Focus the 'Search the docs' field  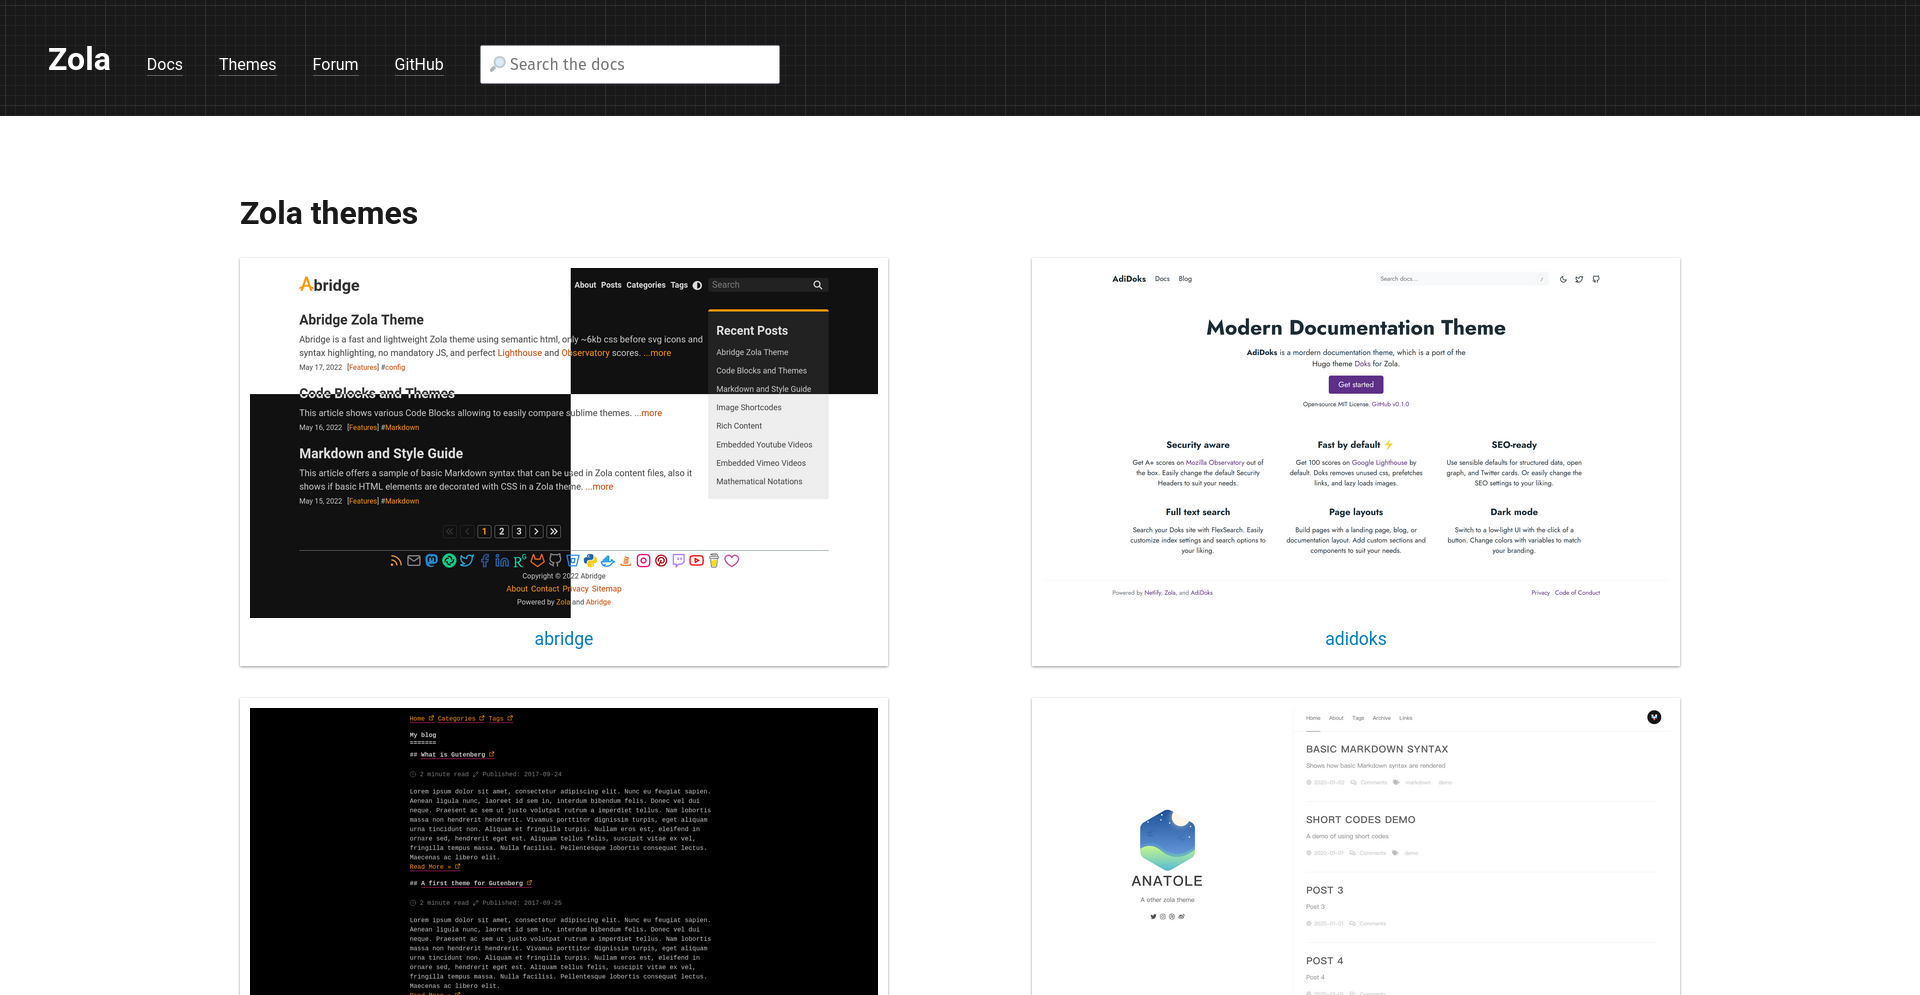630,64
